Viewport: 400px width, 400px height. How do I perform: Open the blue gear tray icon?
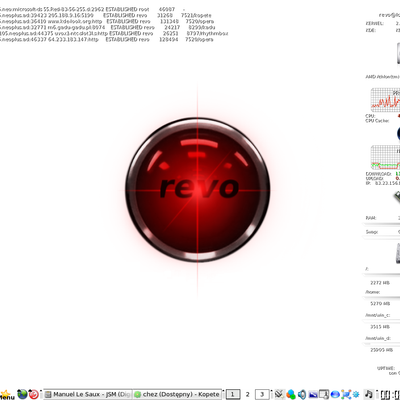coord(356,394)
